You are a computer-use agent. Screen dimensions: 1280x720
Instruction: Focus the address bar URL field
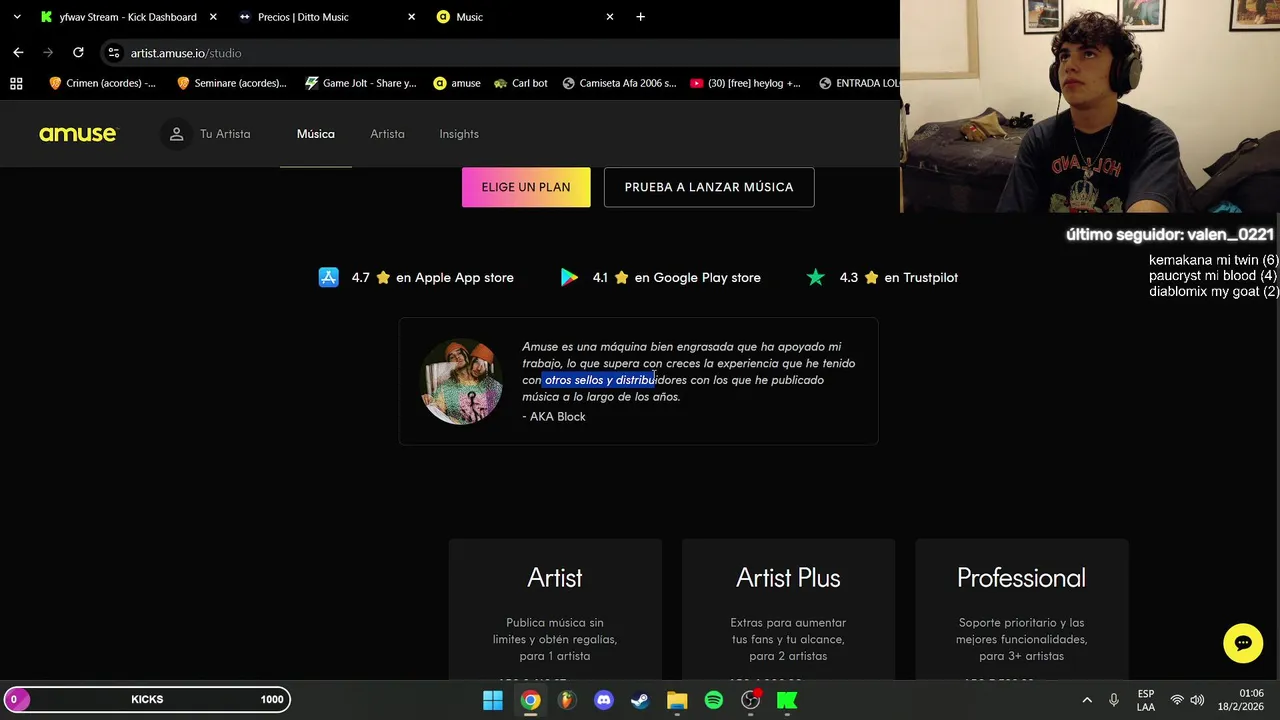pos(500,53)
